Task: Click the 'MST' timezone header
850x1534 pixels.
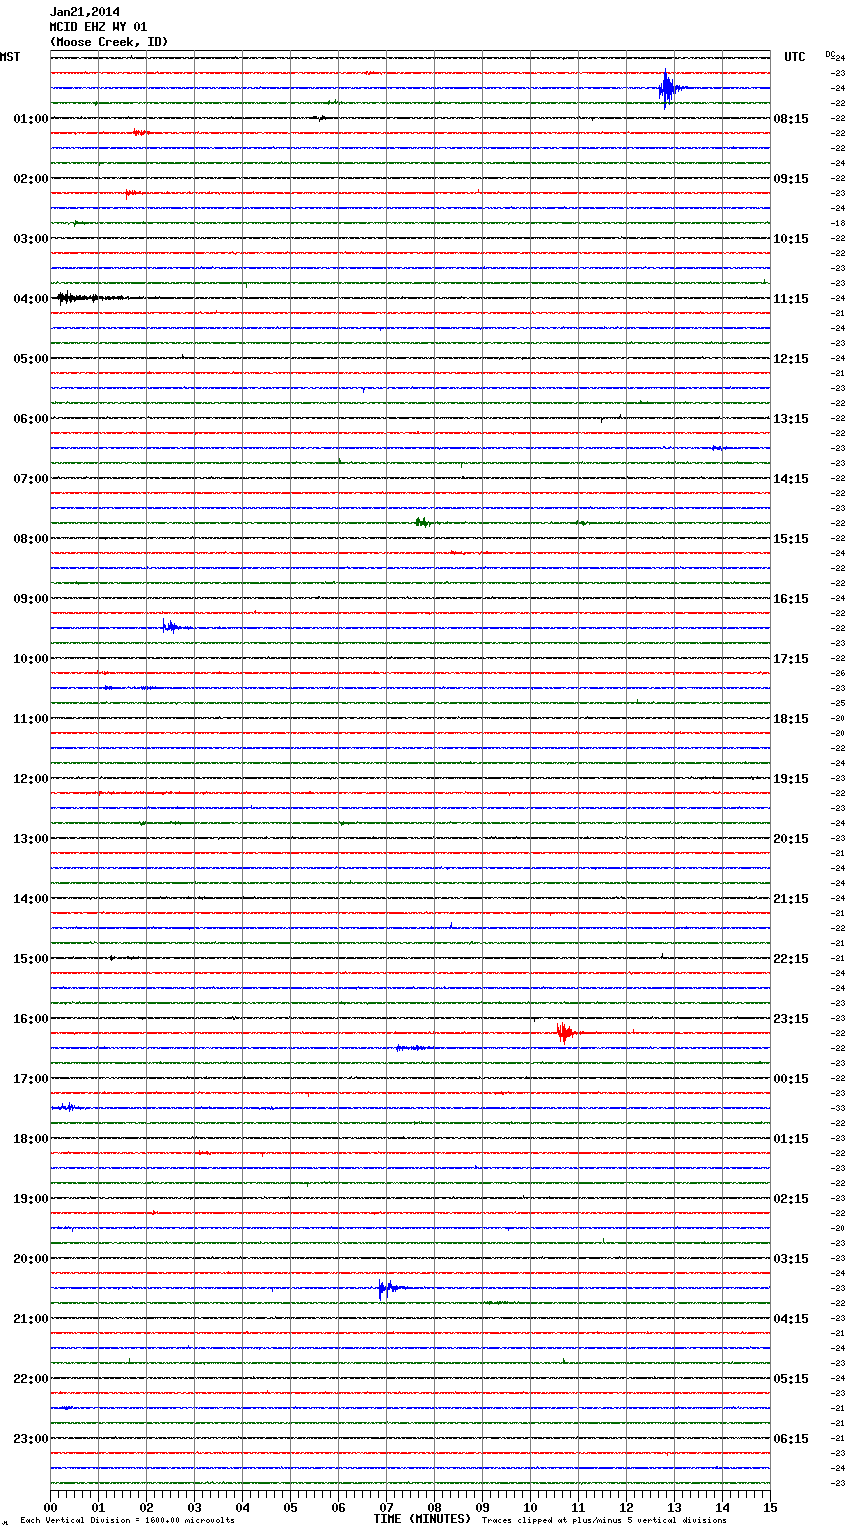Action: pos(10,57)
